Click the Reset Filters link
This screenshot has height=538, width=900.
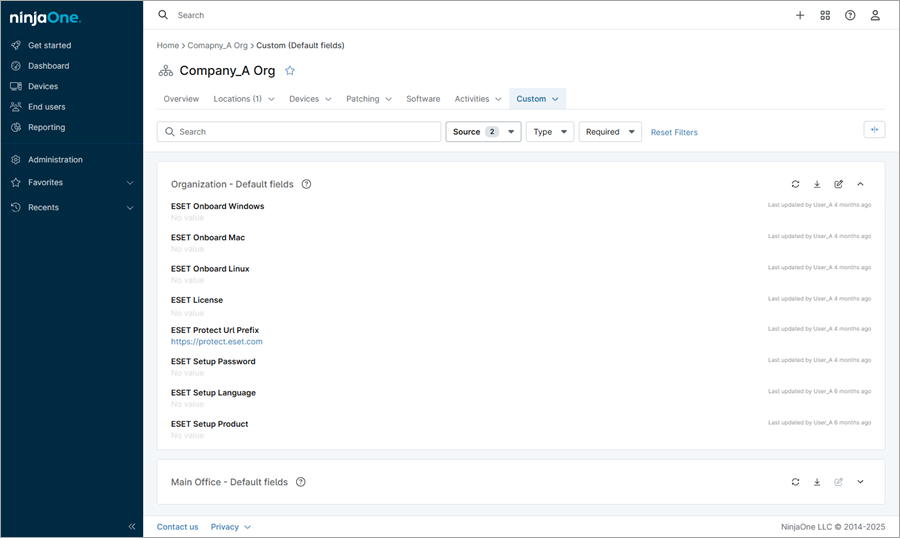pyautogui.click(x=674, y=132)
